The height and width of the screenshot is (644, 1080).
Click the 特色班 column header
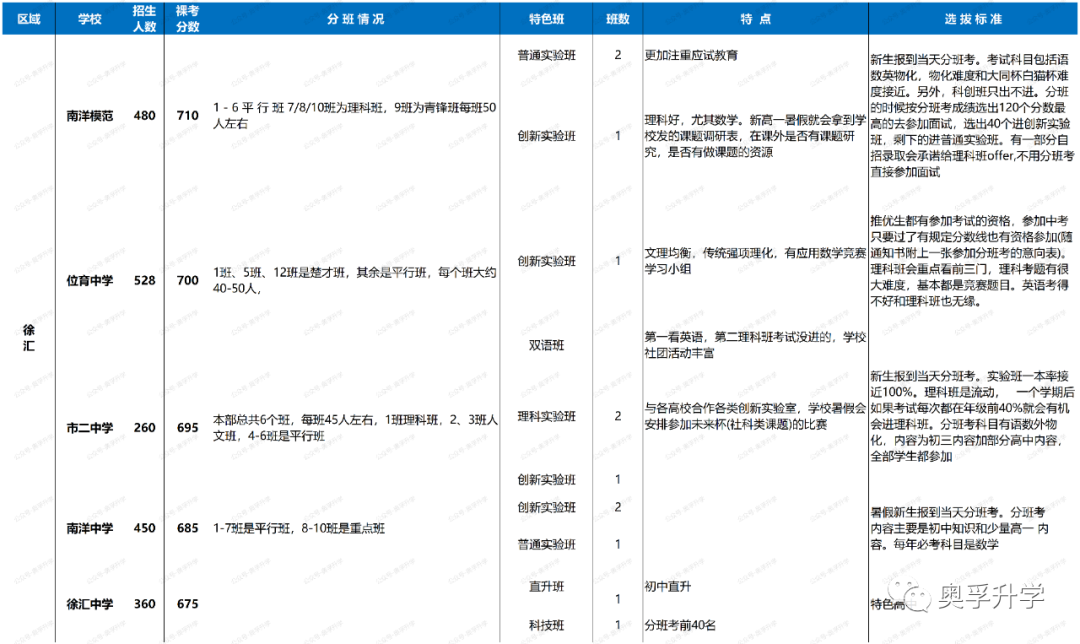pos(546,19)
